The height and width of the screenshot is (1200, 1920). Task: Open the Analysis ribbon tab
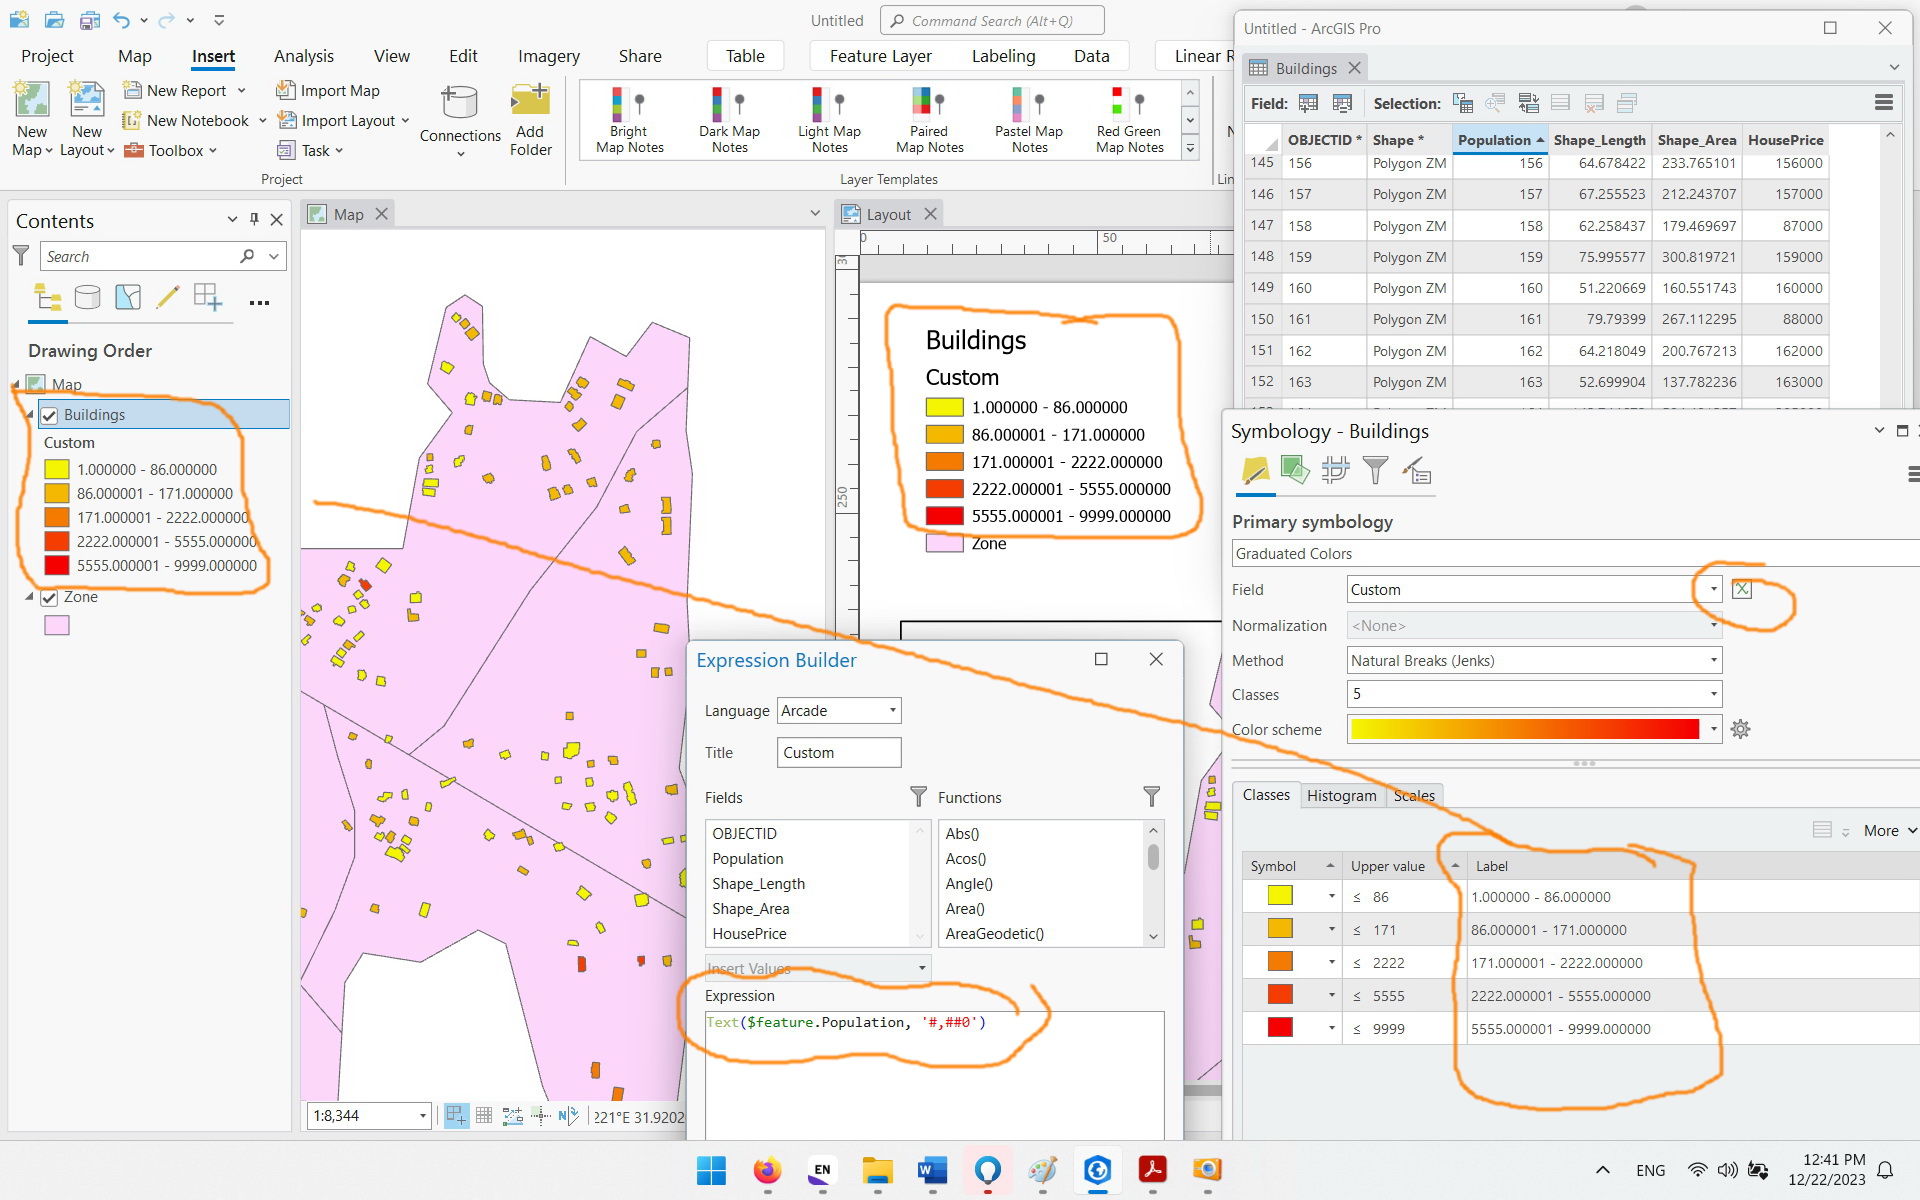click(303, 56)
